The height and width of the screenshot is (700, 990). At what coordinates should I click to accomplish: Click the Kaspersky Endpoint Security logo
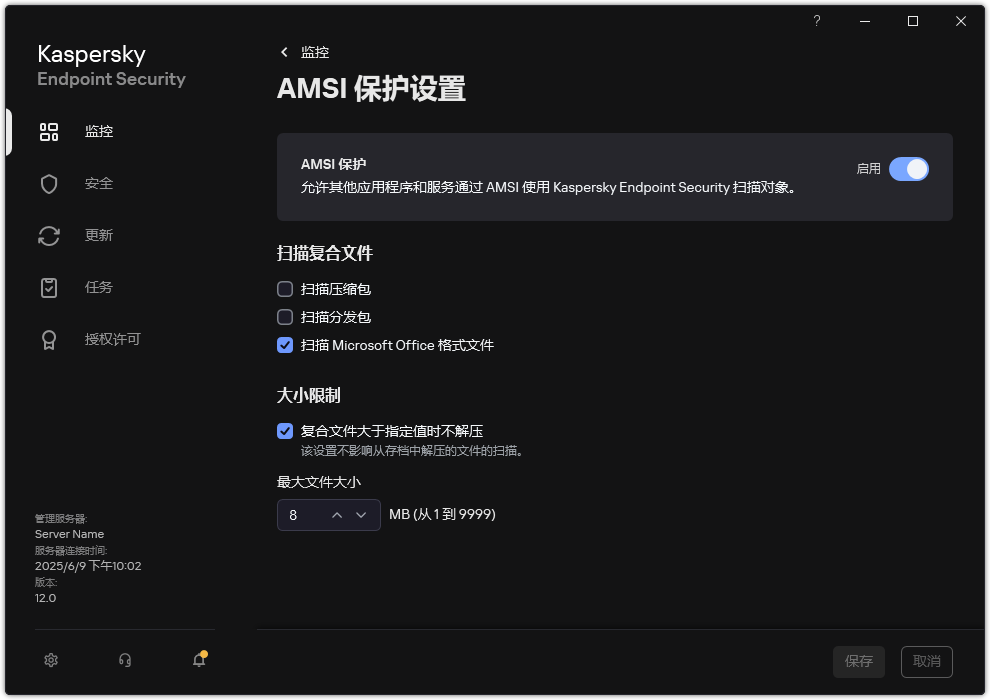[x=111, y=65]
